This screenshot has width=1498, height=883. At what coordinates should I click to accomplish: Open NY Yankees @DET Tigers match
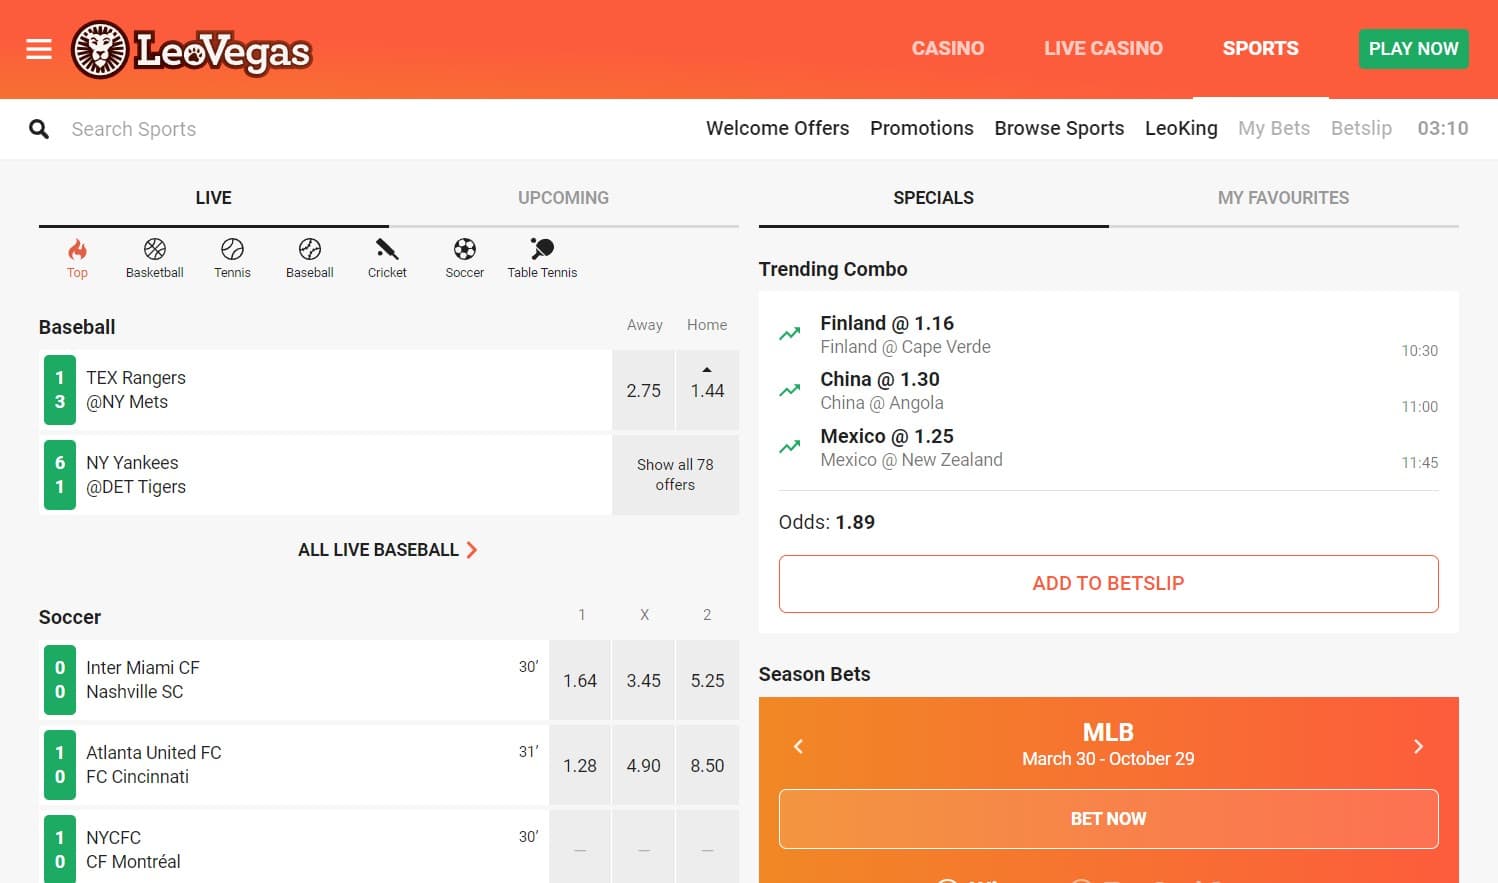tap(325, 475)
